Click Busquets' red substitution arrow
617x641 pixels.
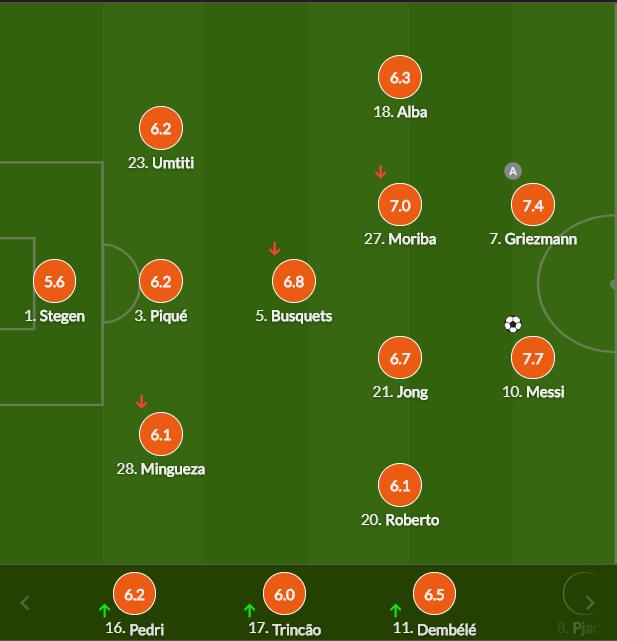(275, 249)
